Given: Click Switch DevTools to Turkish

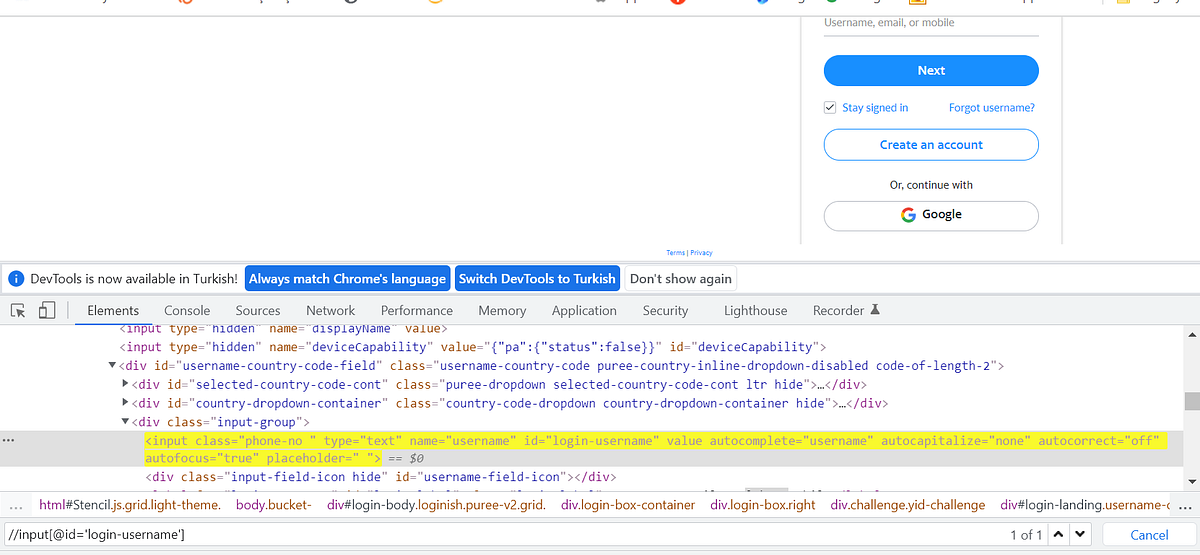Looking at the screenshot, I should click(538, 279).
